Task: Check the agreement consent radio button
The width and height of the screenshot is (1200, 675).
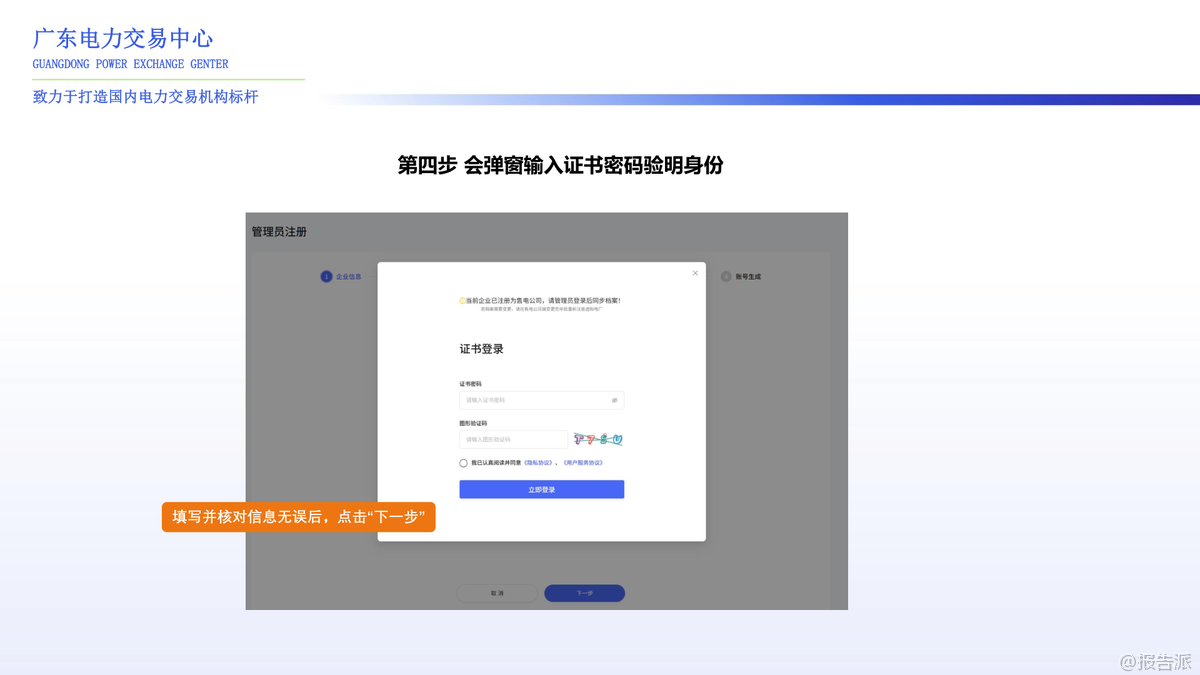Action: click(463, 463)
